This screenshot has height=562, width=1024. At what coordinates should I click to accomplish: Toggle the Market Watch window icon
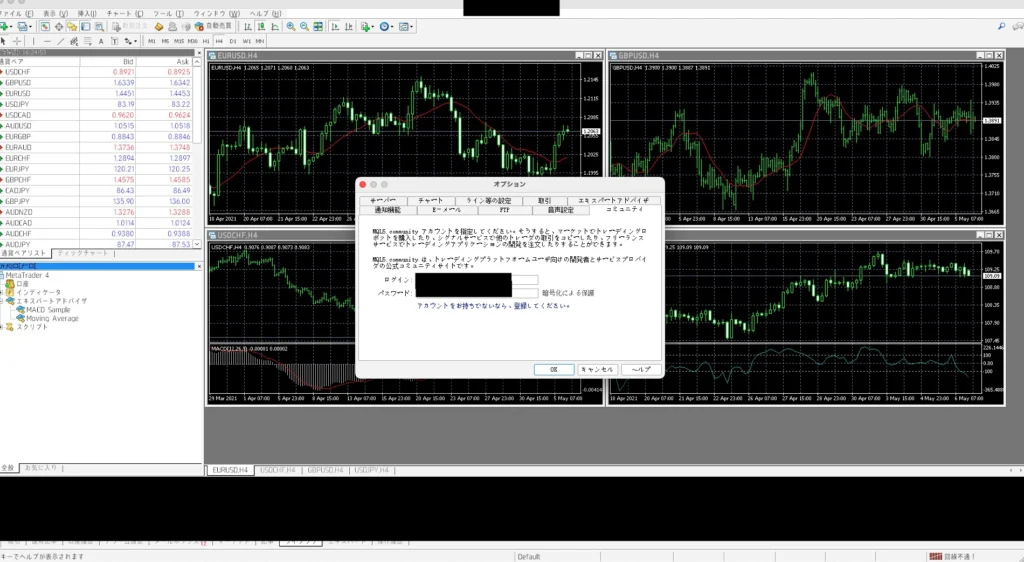click(45, 27)
